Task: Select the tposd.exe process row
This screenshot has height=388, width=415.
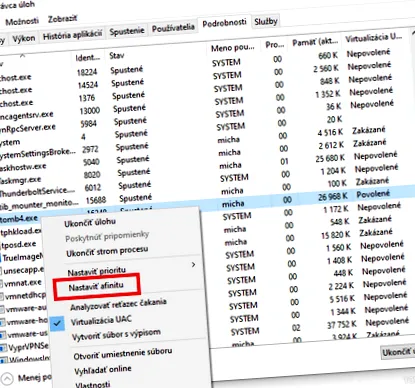Action: [19, 245]
